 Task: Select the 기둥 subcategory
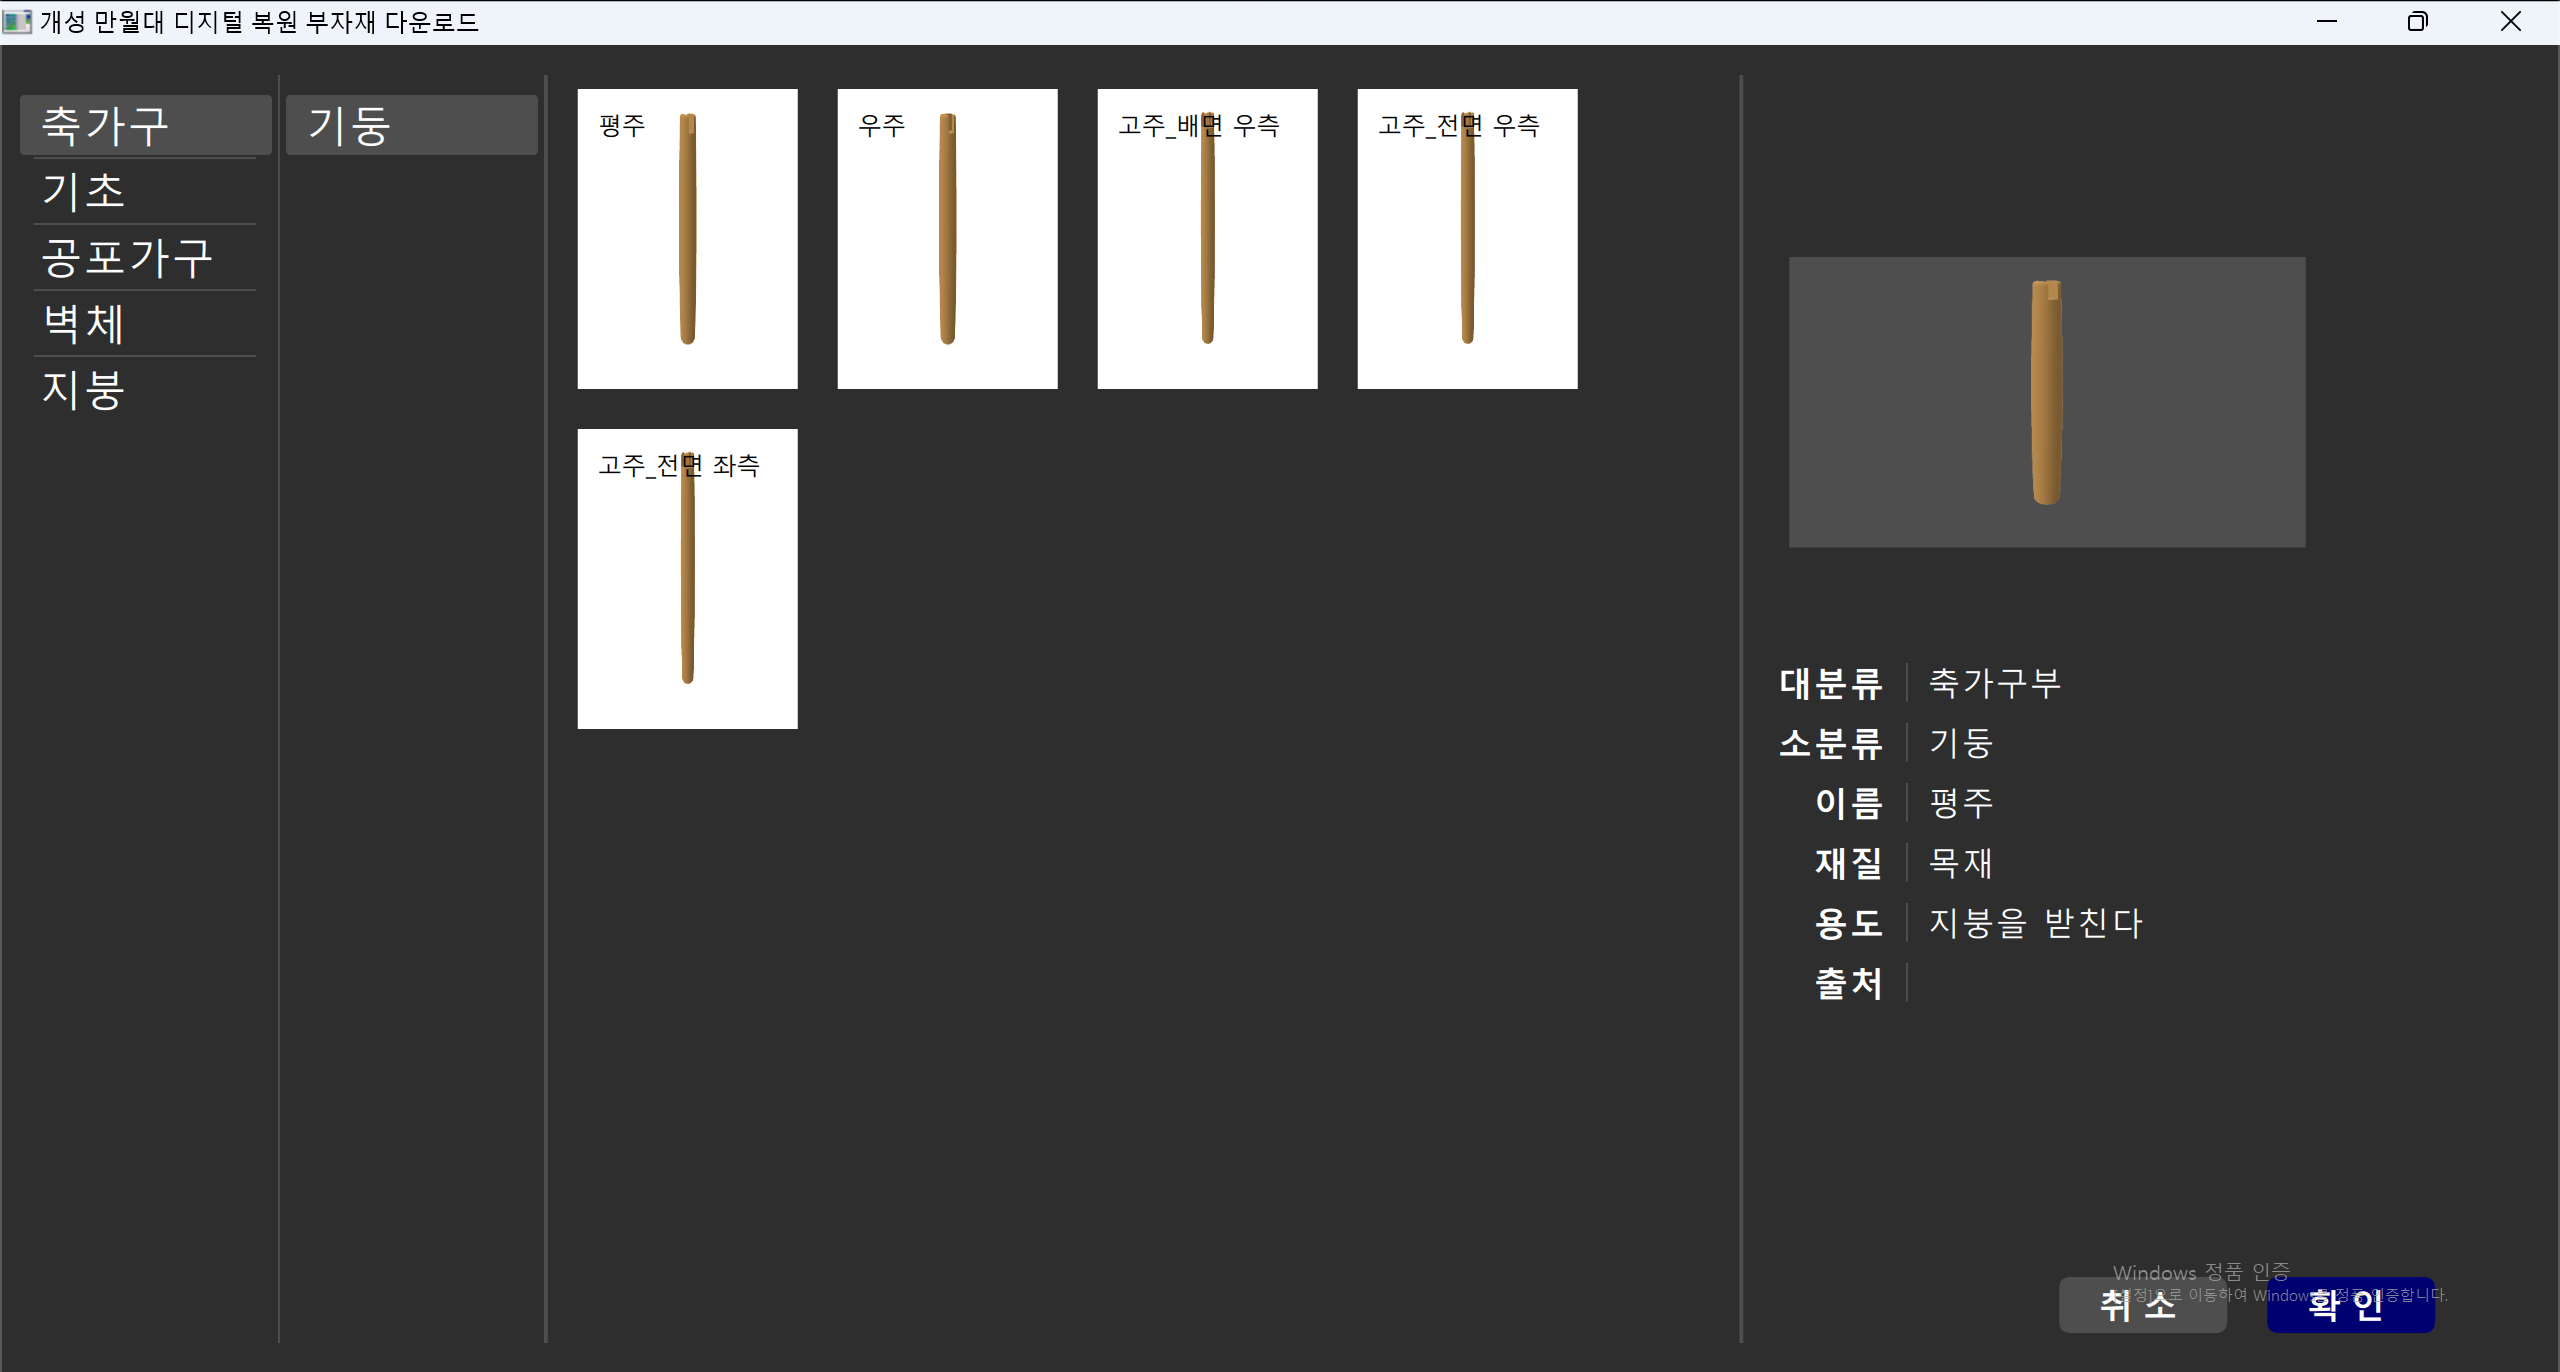point(411,126)
